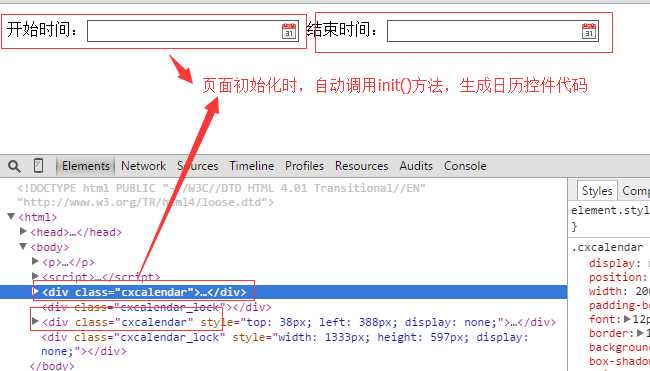Select the Styles sidebar tab
Viewport: 650px width, 371px height.
(597, 191)
